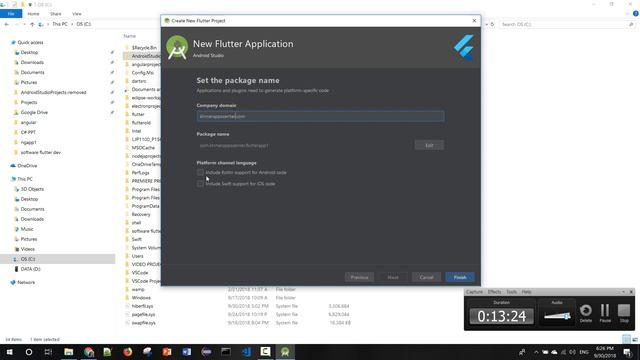Select the $Recycle.Bin folder in the list
This screenshot has height=360, width=640.
[x=144, y=48]
